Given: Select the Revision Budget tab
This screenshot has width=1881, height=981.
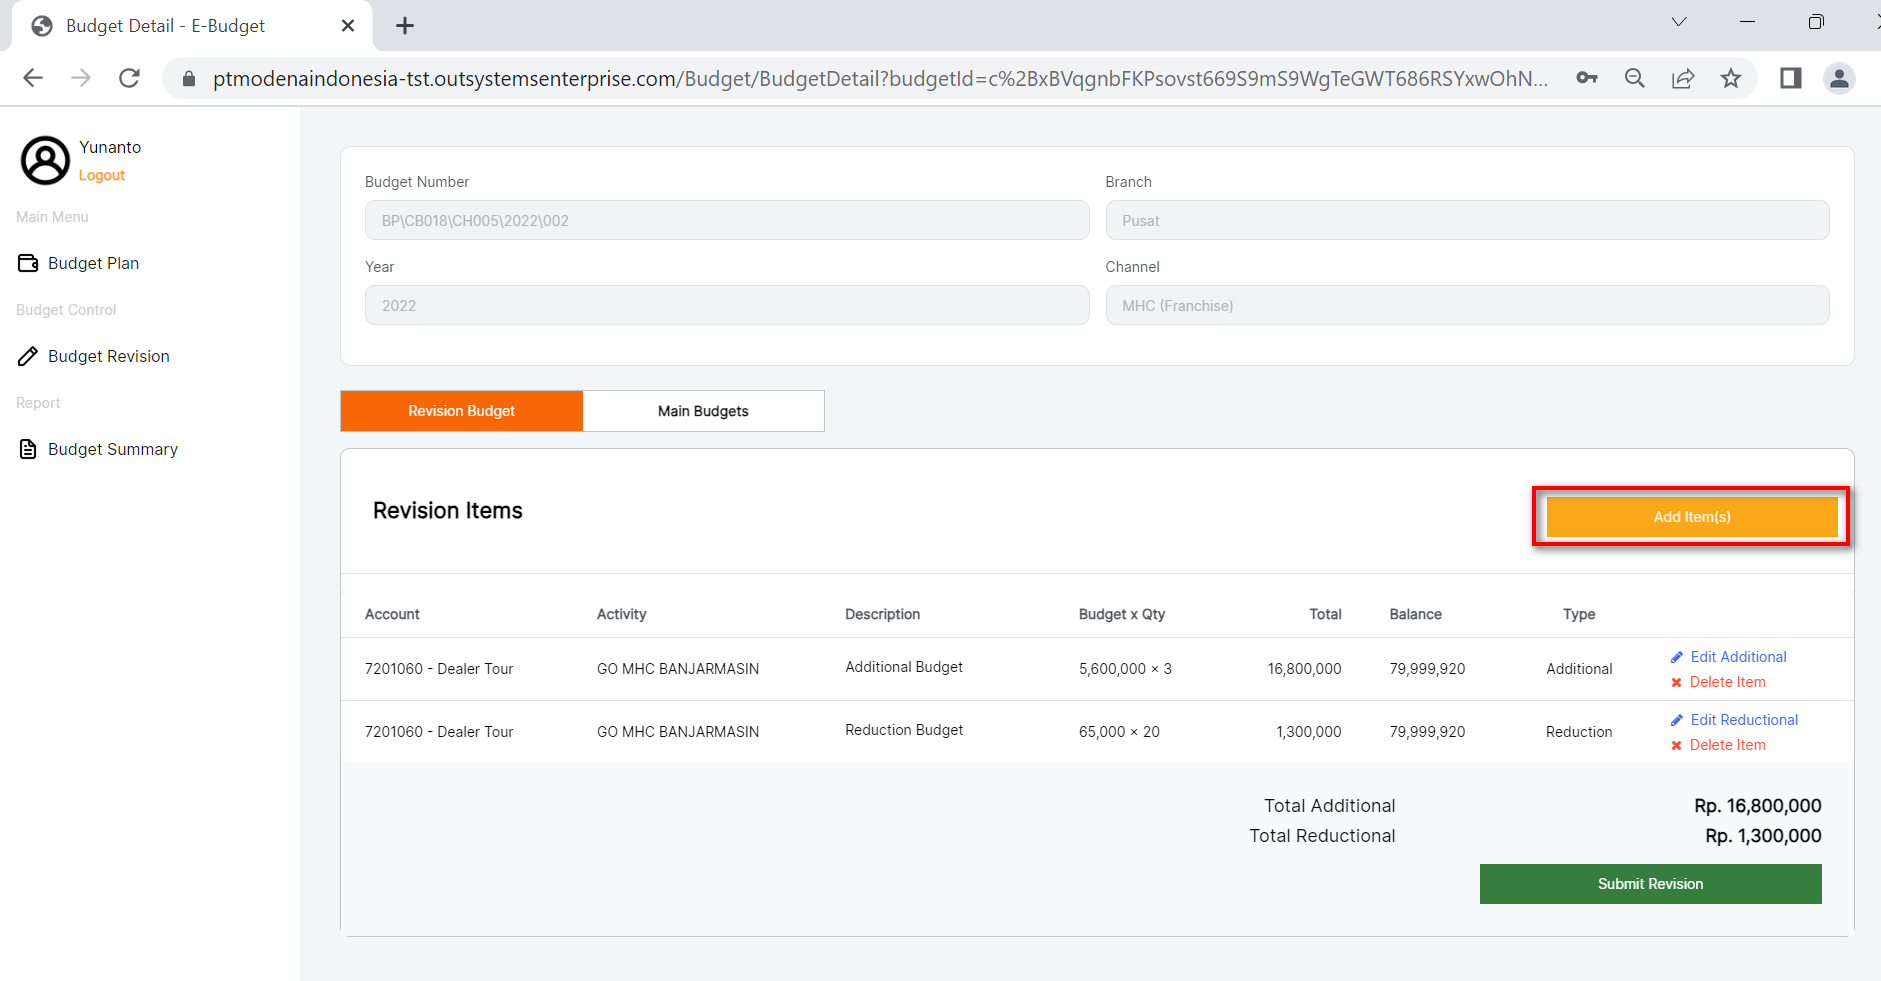Looking at the screenshot, I should [x=461, y=411].
